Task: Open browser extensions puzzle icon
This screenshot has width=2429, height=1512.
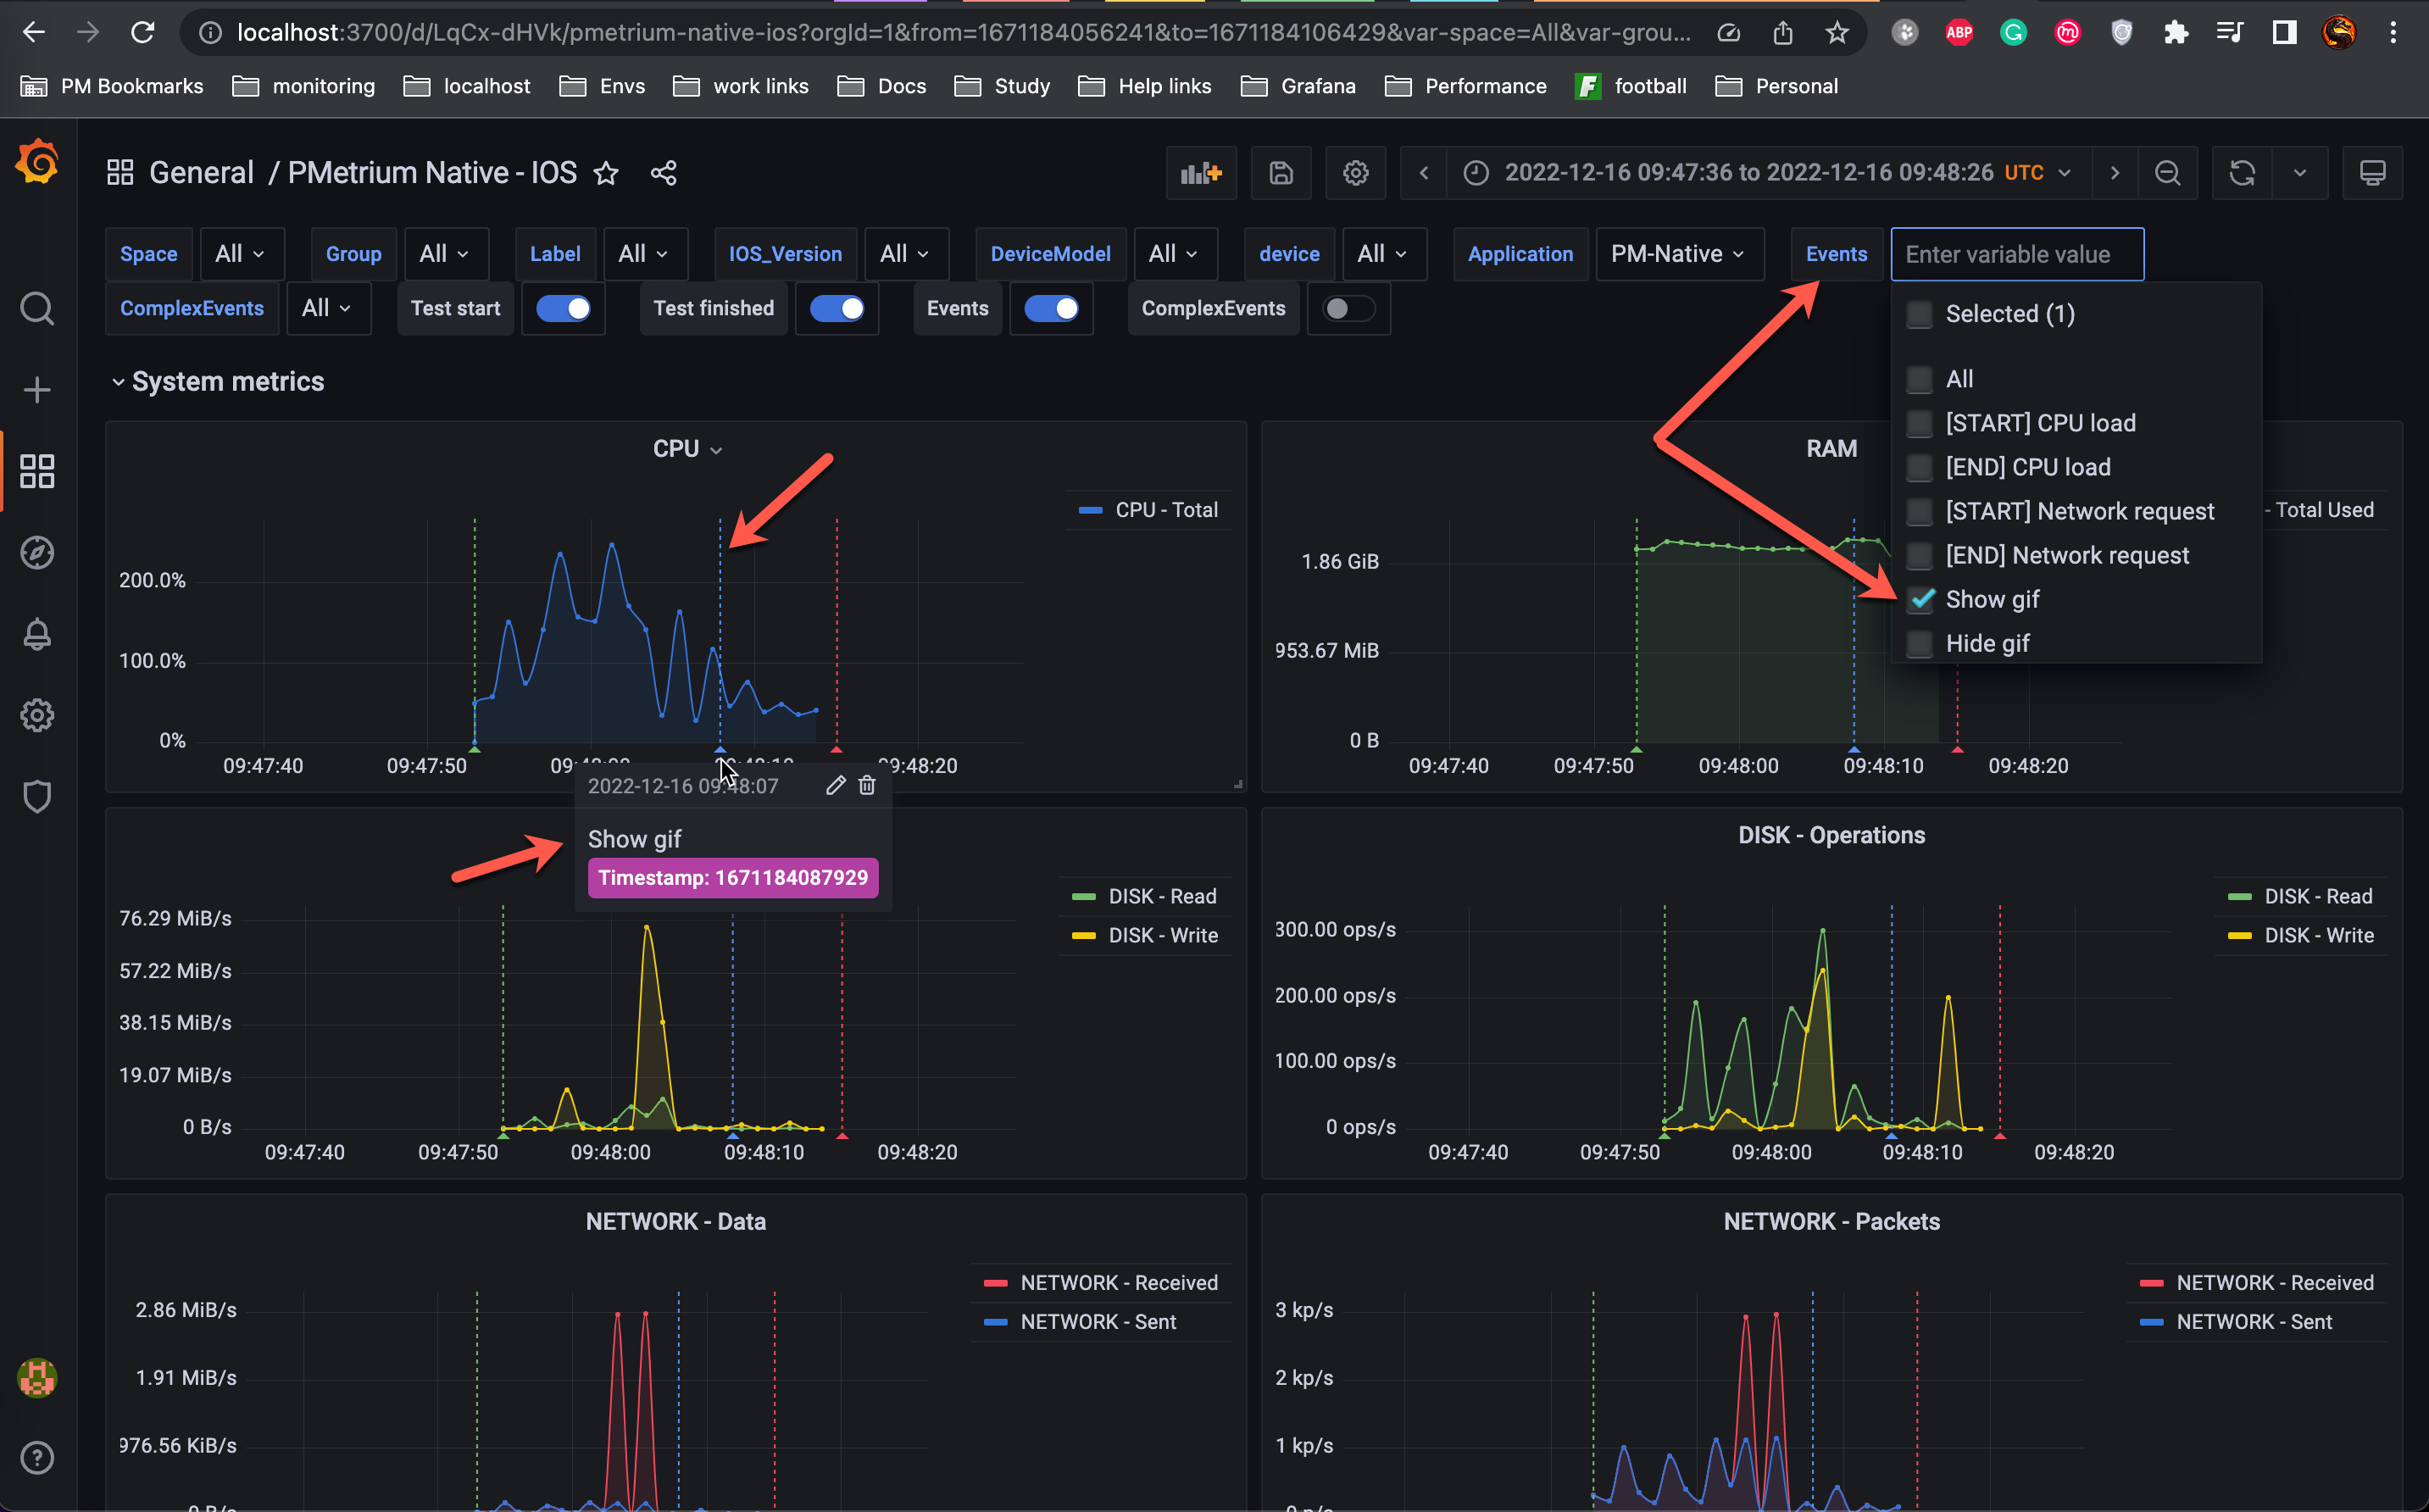Action: [2176, 33]
